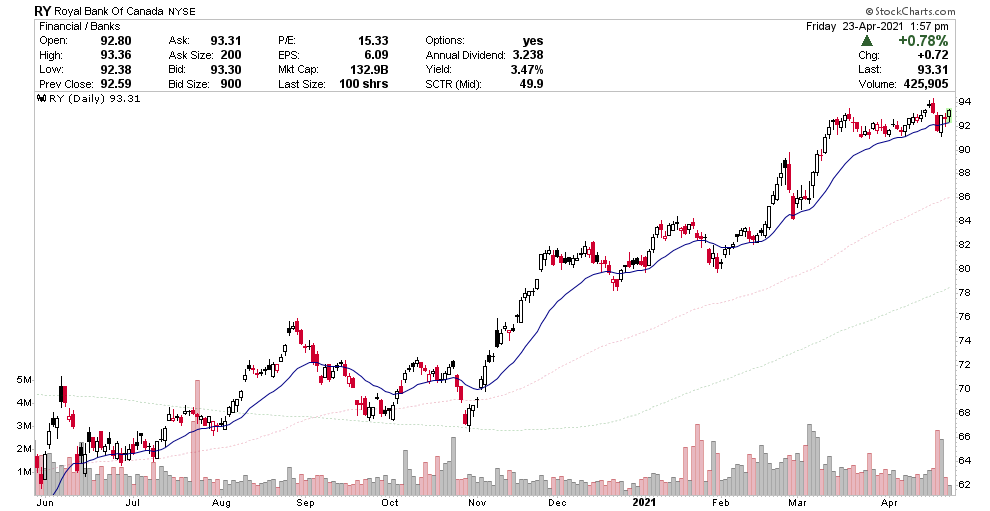Click the StockCharts.com copyright text

(910, 11)
